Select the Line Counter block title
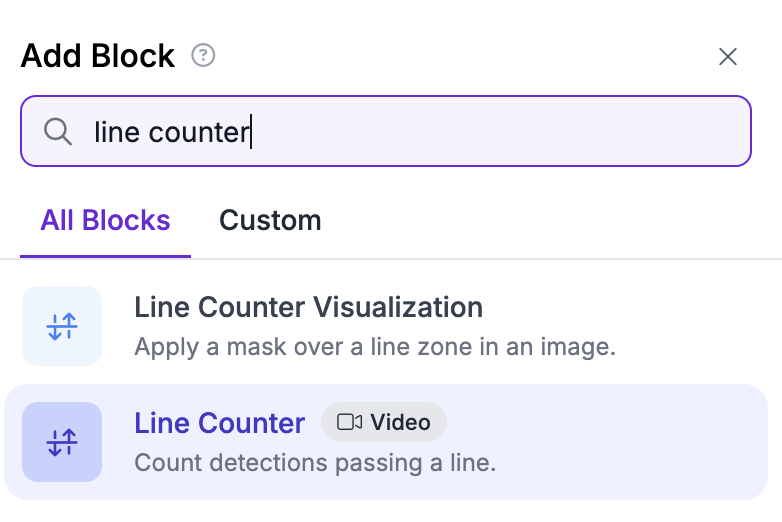The width and height of the screenshot is (782, 522). (x=219, y=423)
